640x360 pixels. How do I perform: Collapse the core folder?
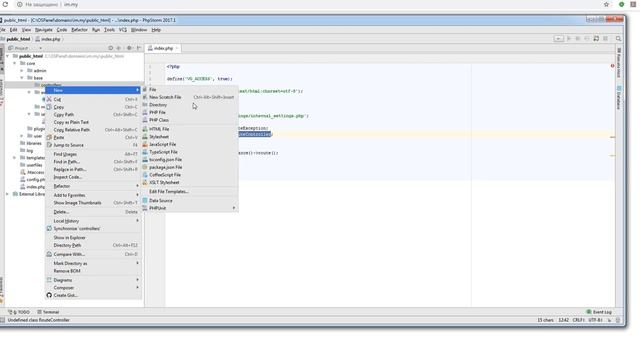(x=15, y=64)
